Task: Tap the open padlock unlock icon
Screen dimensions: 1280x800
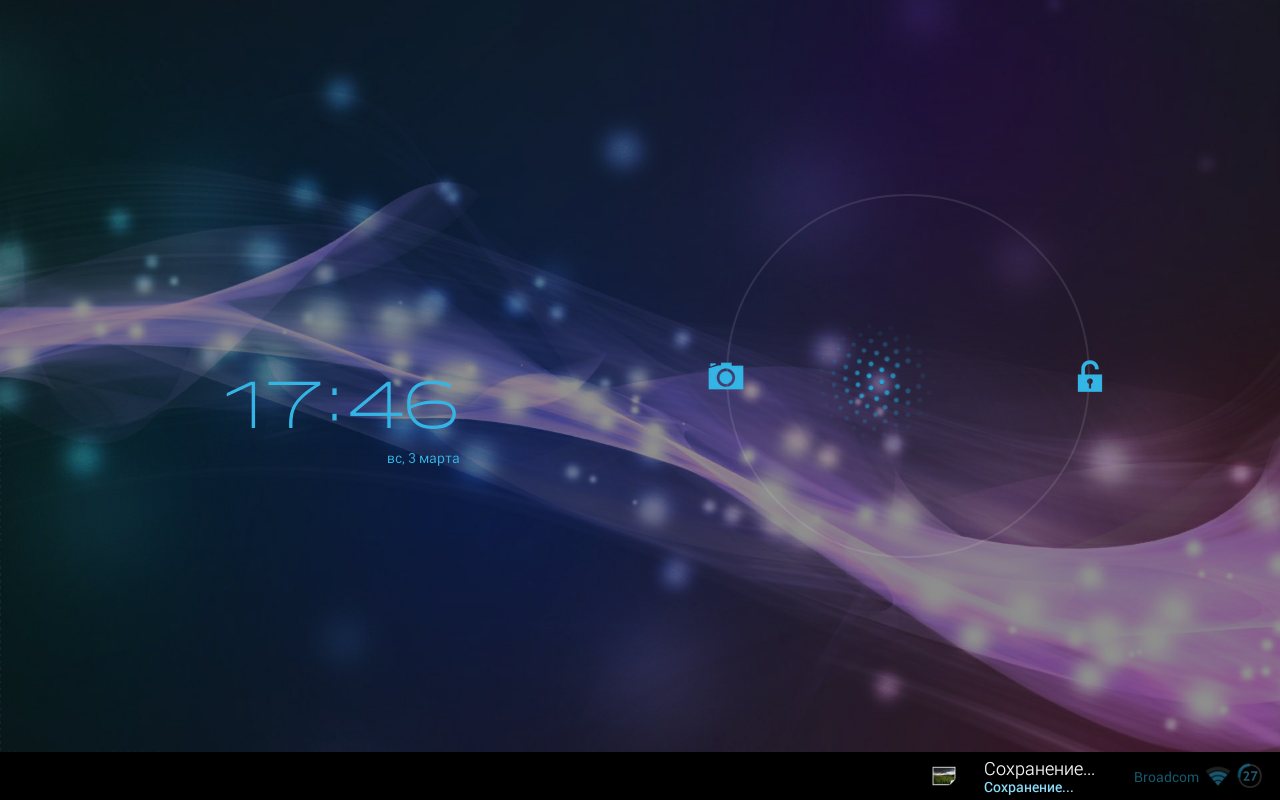Action: click(x=1089, y=377)
